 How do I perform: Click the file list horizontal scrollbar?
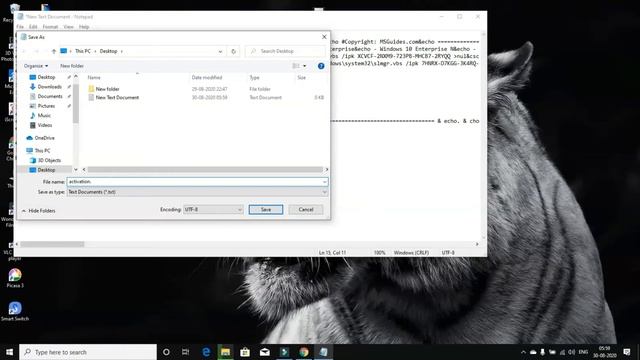click(205, 169)
